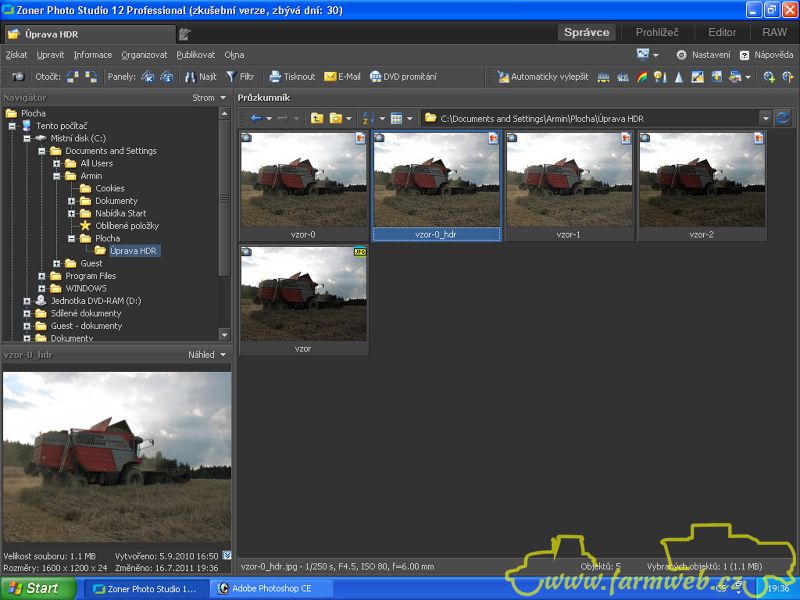
Task: Open the Filtr funnel filter
Action: (240, 76)
